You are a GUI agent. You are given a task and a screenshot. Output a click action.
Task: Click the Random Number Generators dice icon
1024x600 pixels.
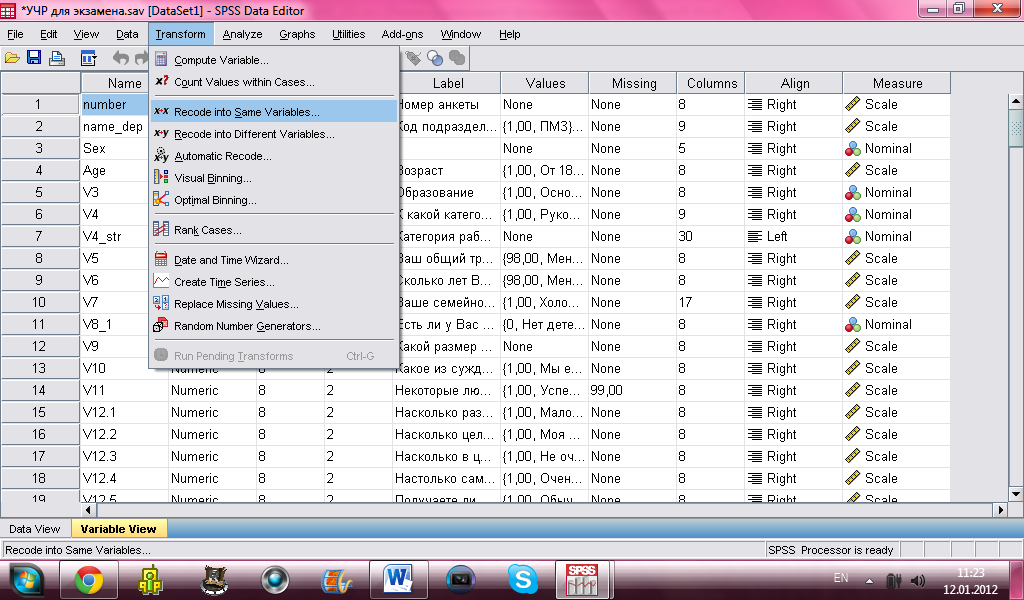click(x=161, y=325)
